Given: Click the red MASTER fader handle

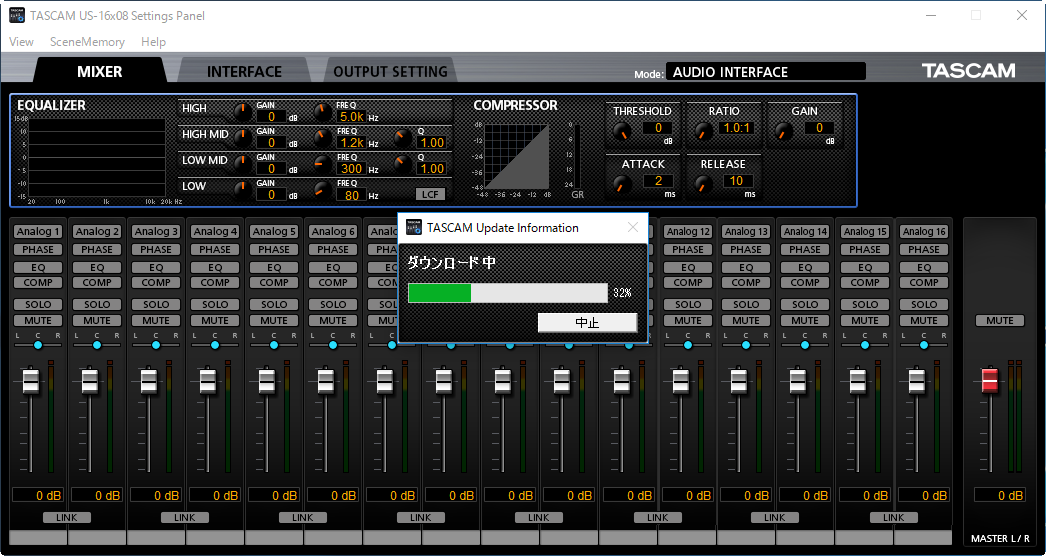Looking at the screenshot, I should pos(991,380).
